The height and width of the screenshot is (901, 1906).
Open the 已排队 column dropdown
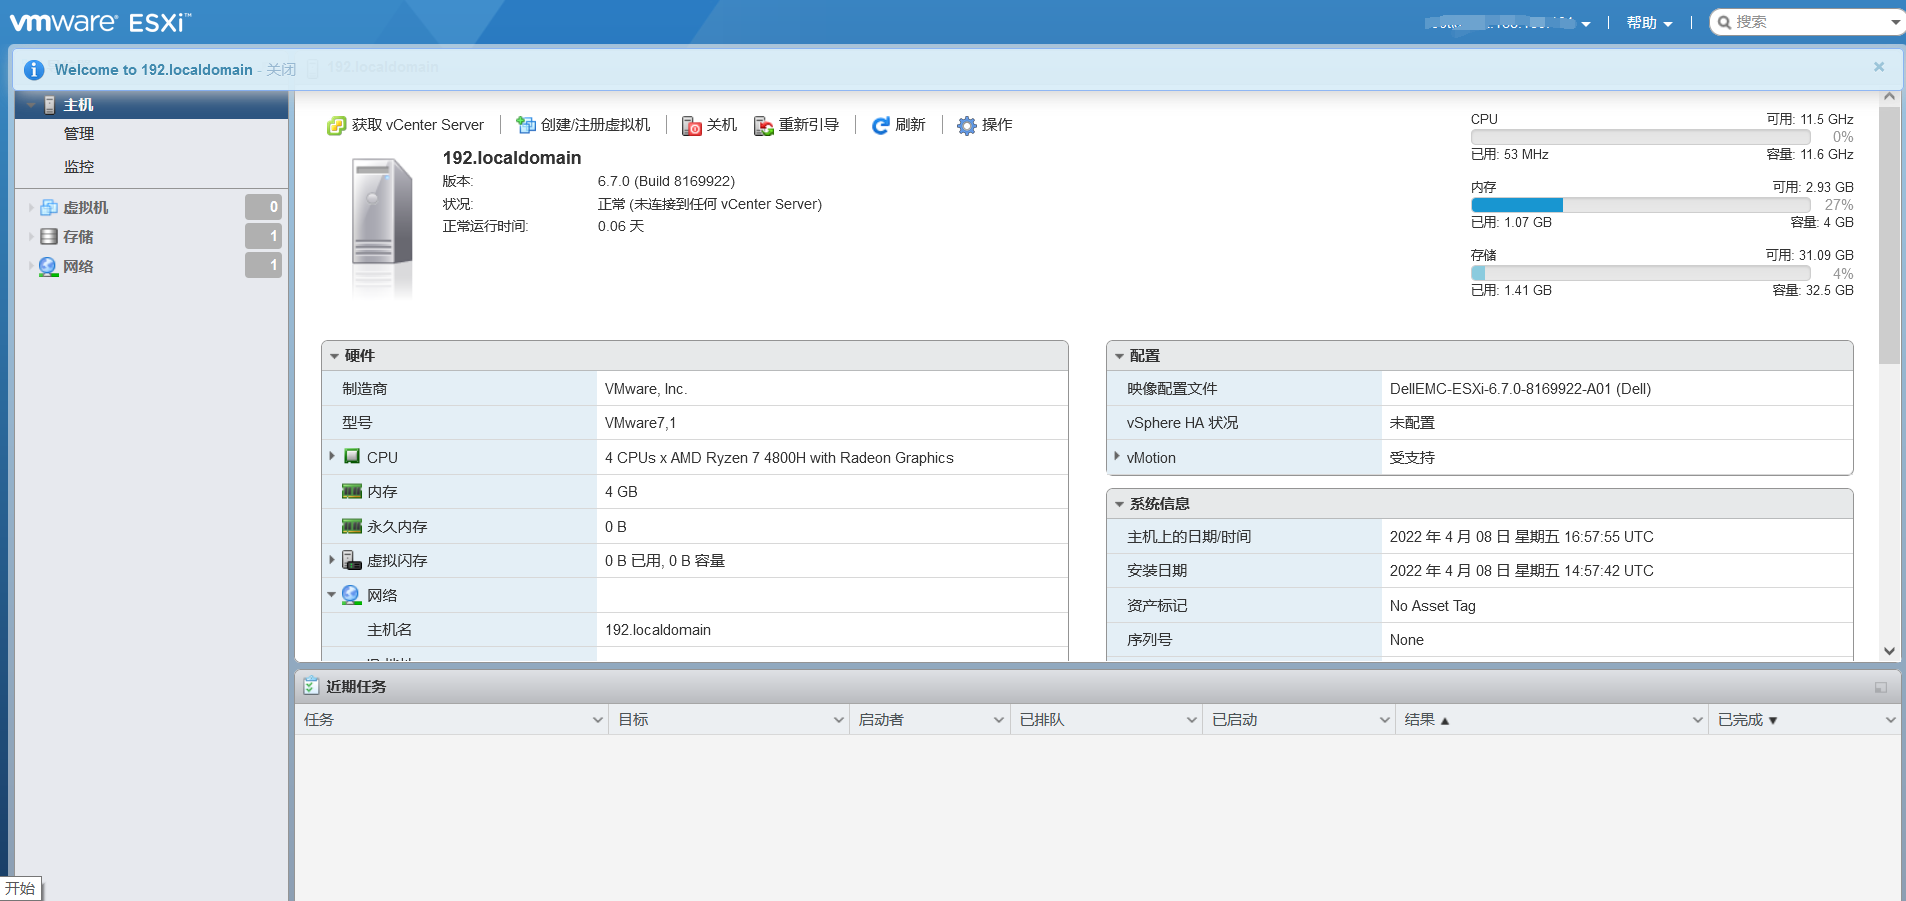[1191, 720]
